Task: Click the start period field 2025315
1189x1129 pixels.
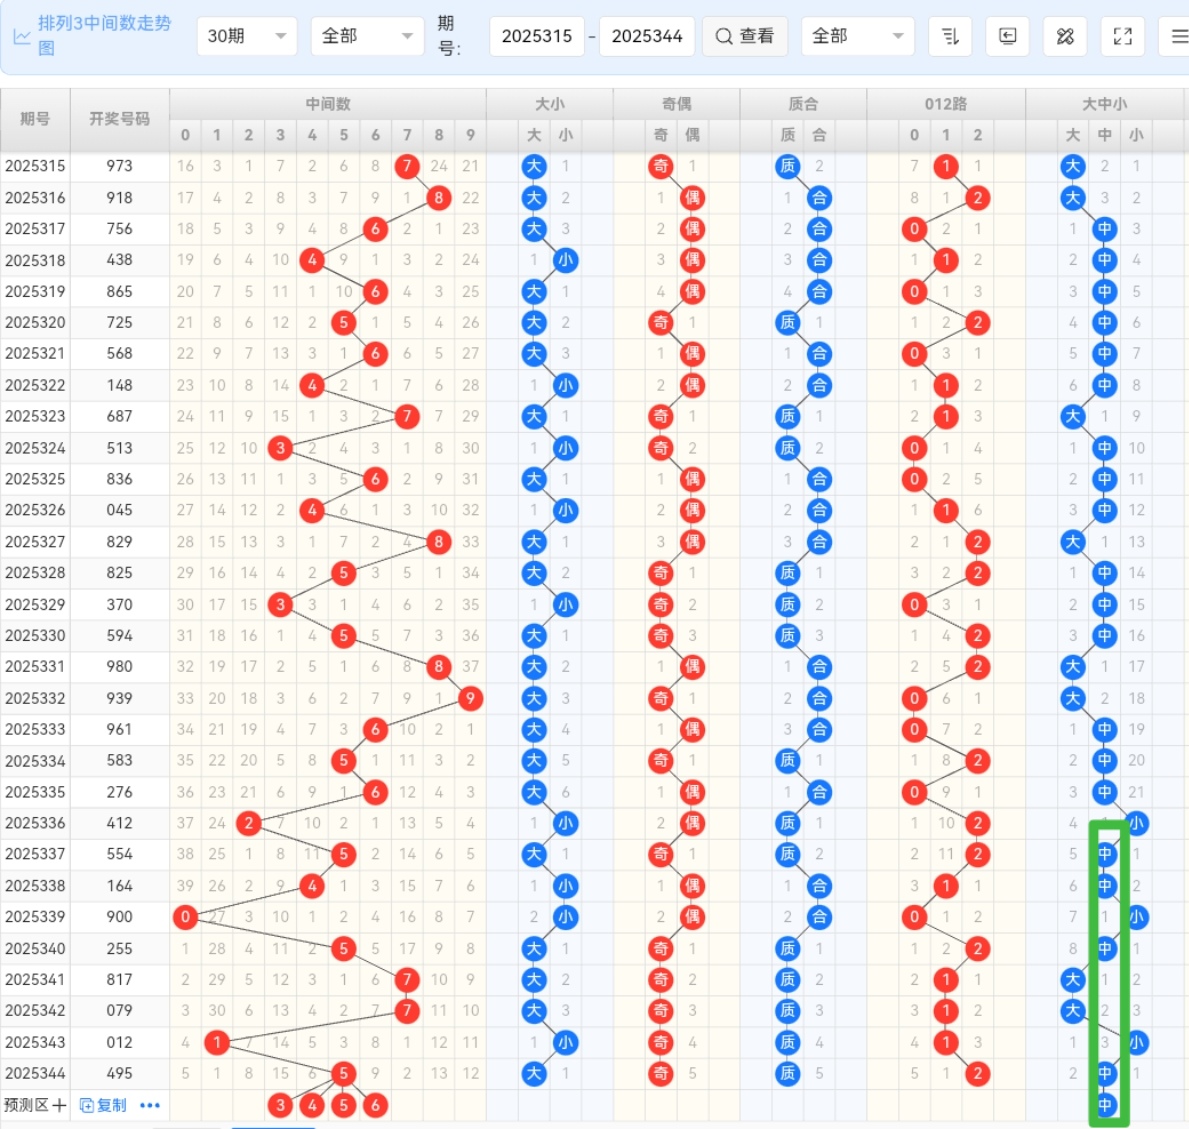Action: 537,36
